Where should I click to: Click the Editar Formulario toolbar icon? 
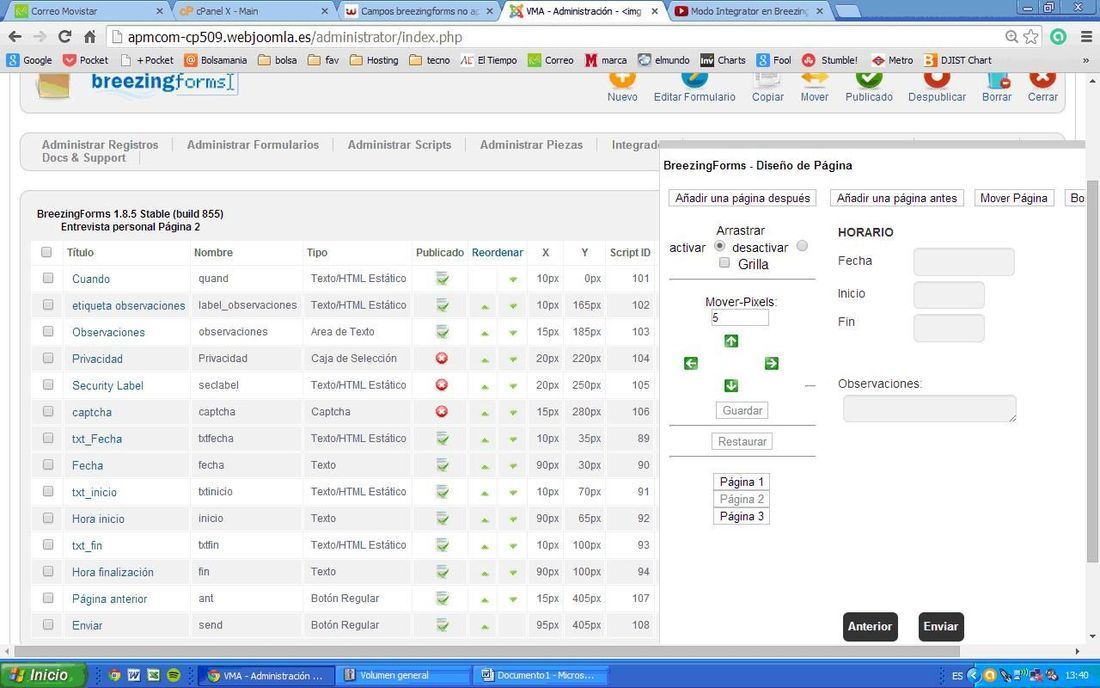[695, 88]
